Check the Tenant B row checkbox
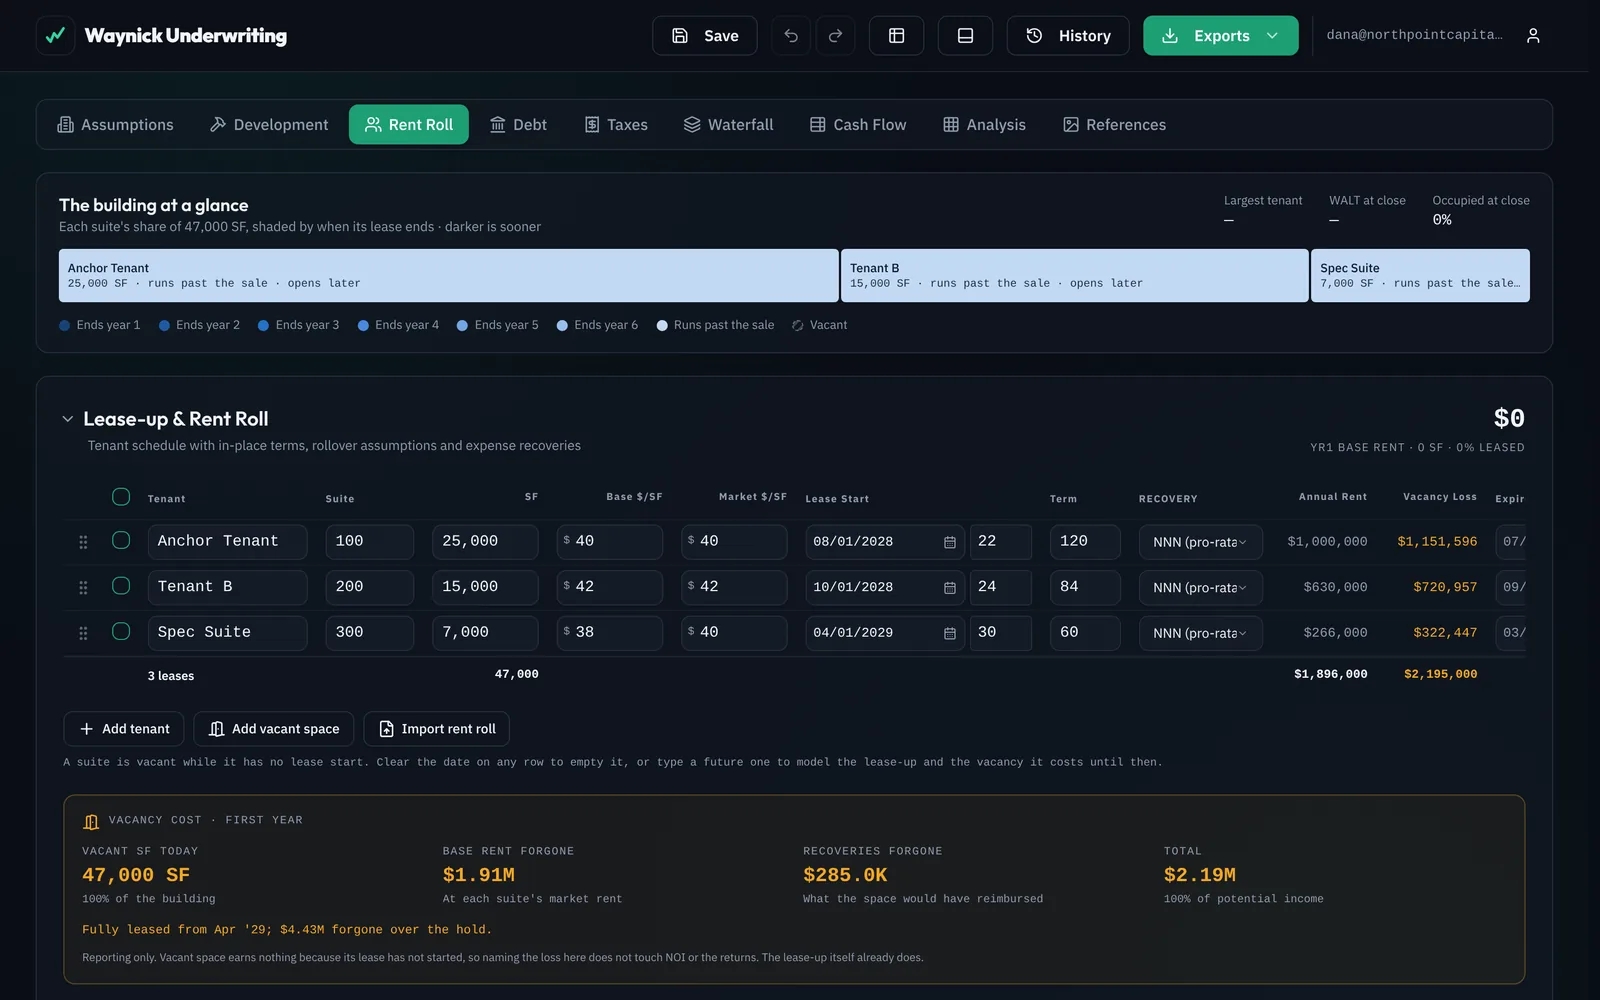 point(121,586)
